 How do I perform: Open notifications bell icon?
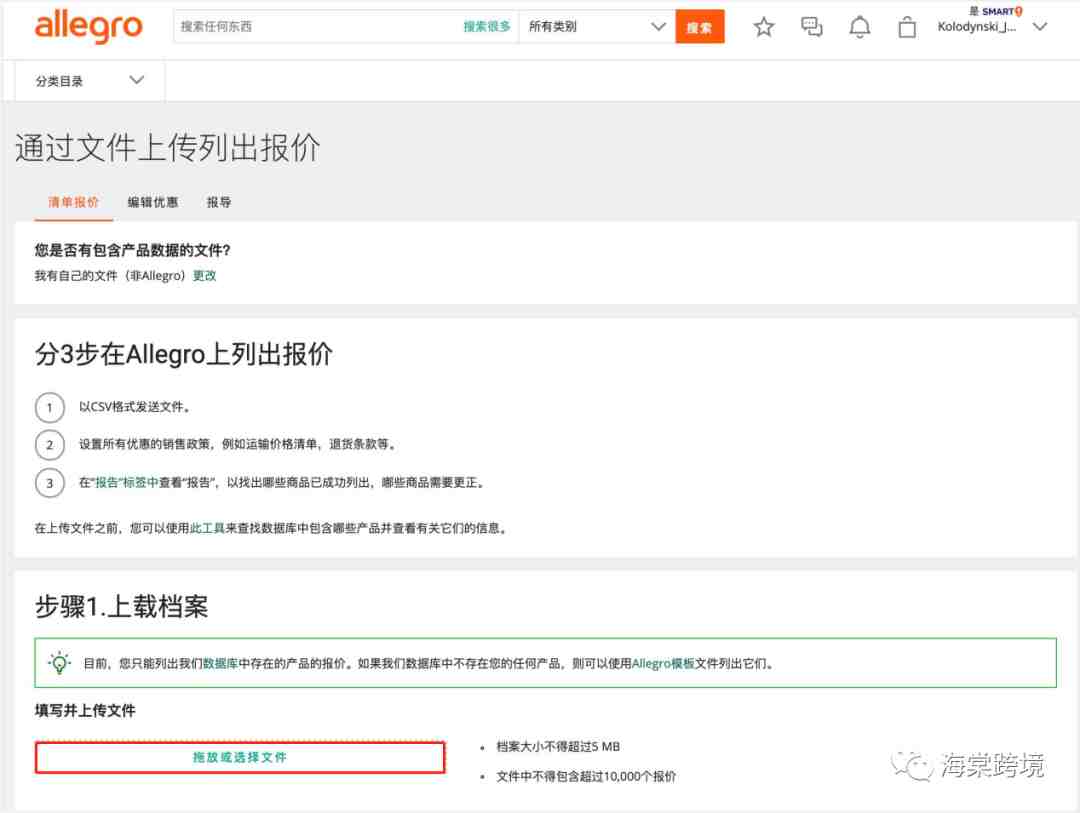(x=859, y=28)
